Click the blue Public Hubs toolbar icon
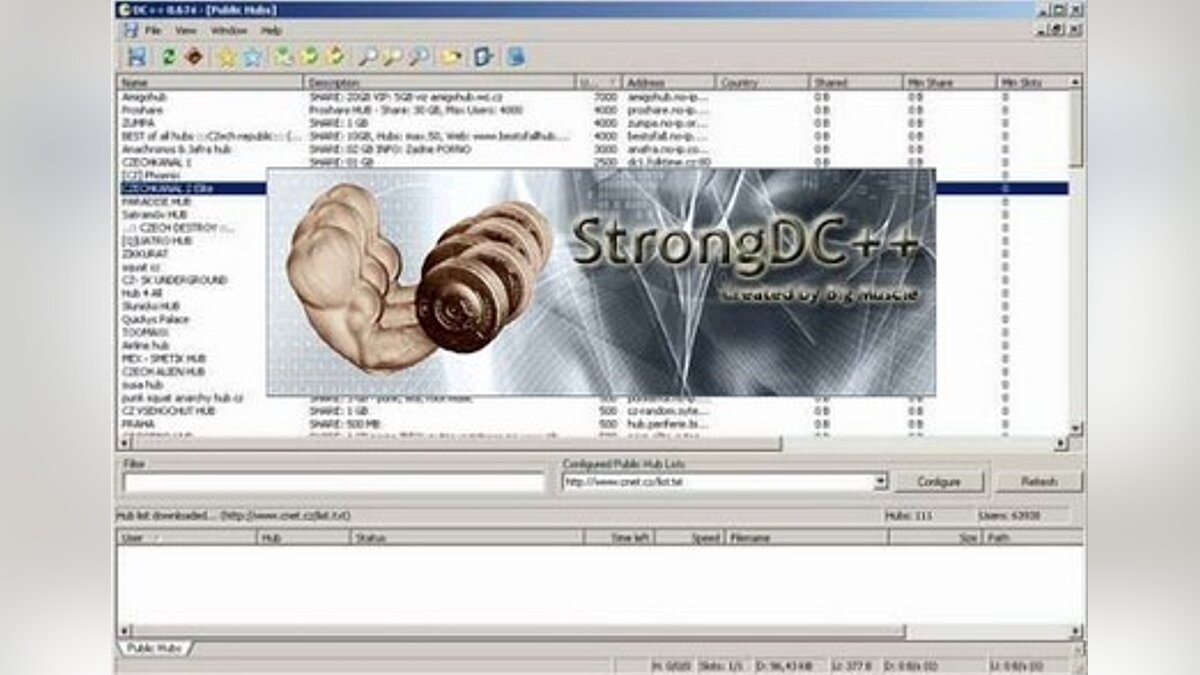1200x675 pixels. click(x=136, y=57)
